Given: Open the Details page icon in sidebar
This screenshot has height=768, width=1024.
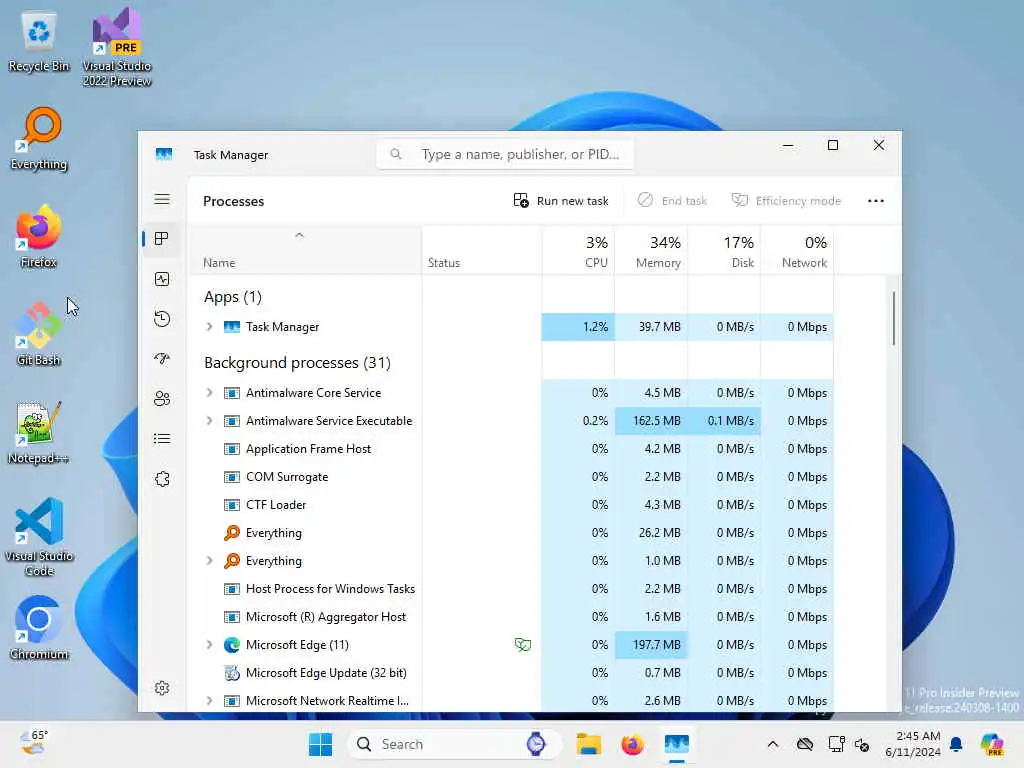Looking at the screenshot, I should click(162, 438).
